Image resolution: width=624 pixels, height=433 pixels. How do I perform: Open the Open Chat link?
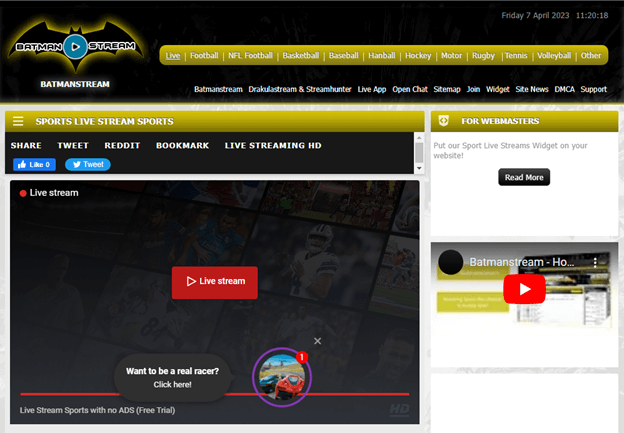tap(410, 89)
